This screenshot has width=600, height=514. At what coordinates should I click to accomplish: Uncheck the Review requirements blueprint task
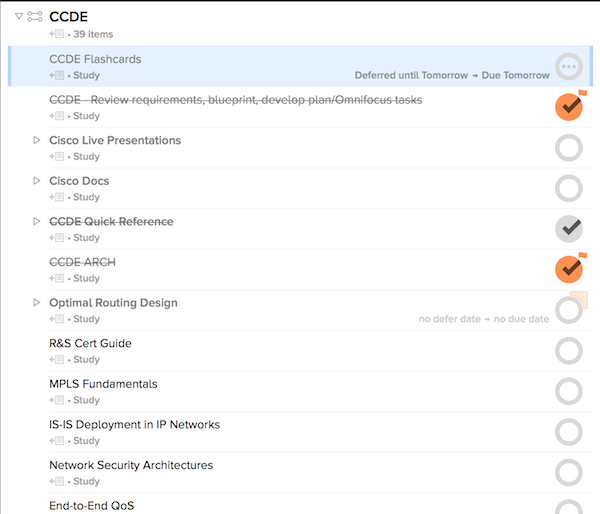tap(569, 107)
